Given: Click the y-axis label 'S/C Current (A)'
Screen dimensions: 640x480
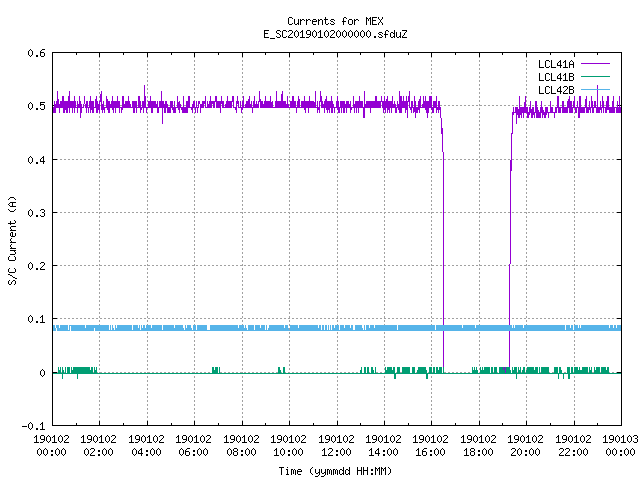Looking at the screenshot, I should [x=12, y=240].
